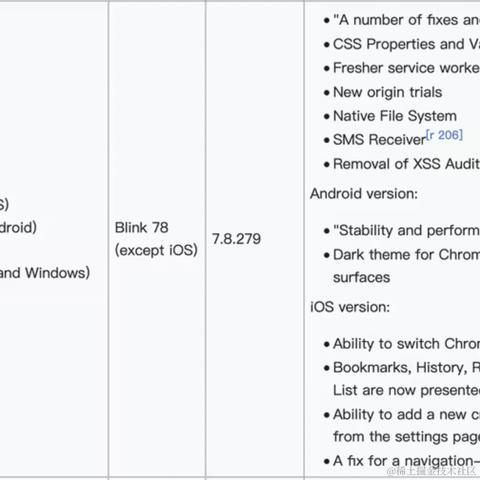Screen dimensions: 480x480
Task: Select the CSS Properties and Values item
Action: (407, 44)
